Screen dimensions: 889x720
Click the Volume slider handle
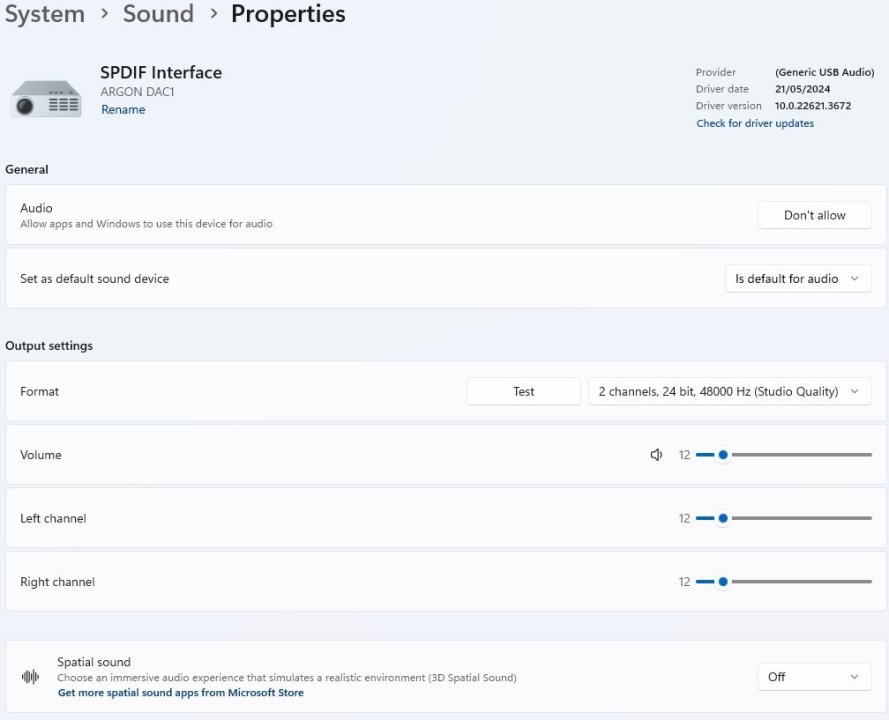(723, 455)
